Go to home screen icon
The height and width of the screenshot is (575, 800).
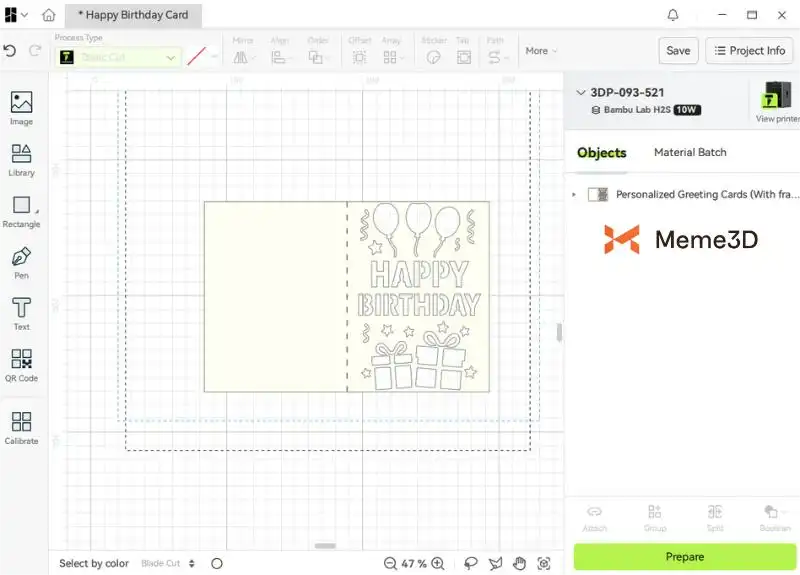[x=48, y=15]
